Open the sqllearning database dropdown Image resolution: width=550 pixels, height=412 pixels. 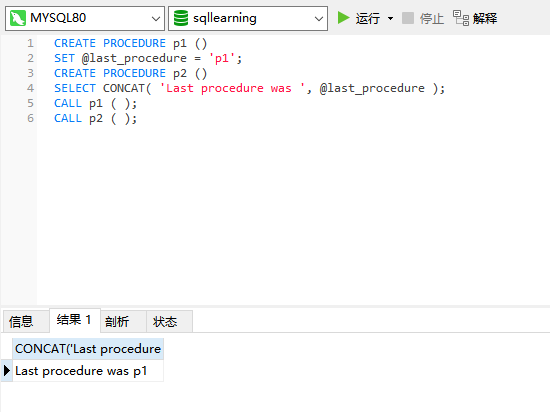point(318,18)
